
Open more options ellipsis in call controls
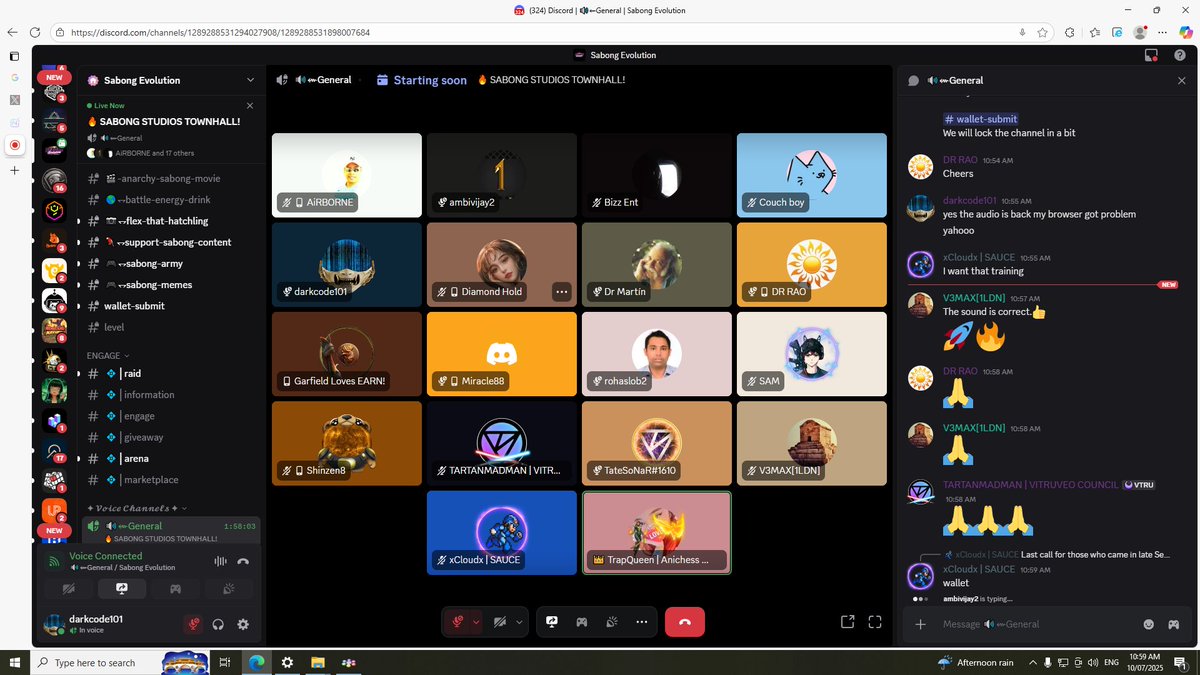tap(641, 621)
